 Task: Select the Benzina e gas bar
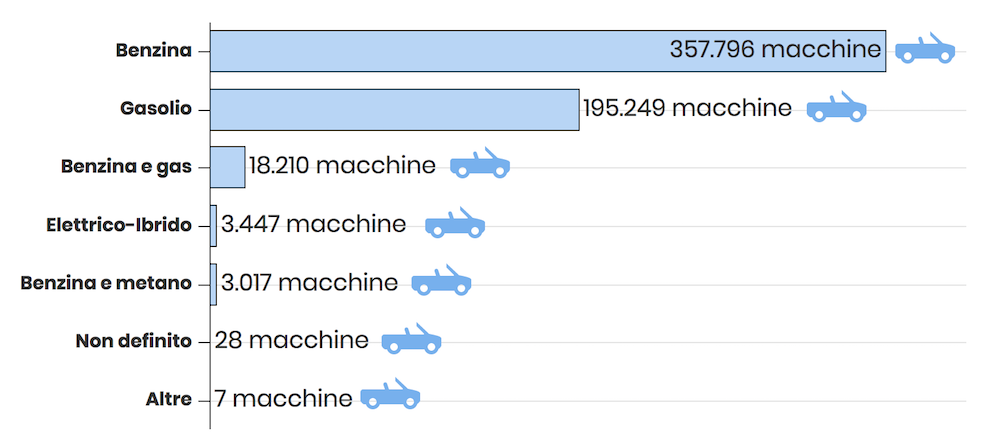(228, 167)
